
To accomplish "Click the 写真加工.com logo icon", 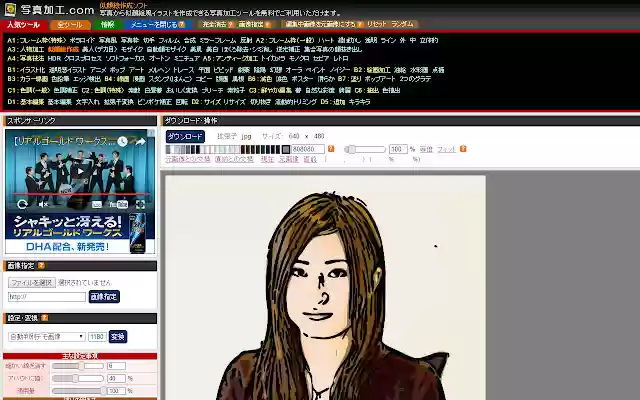I will 10,9.
